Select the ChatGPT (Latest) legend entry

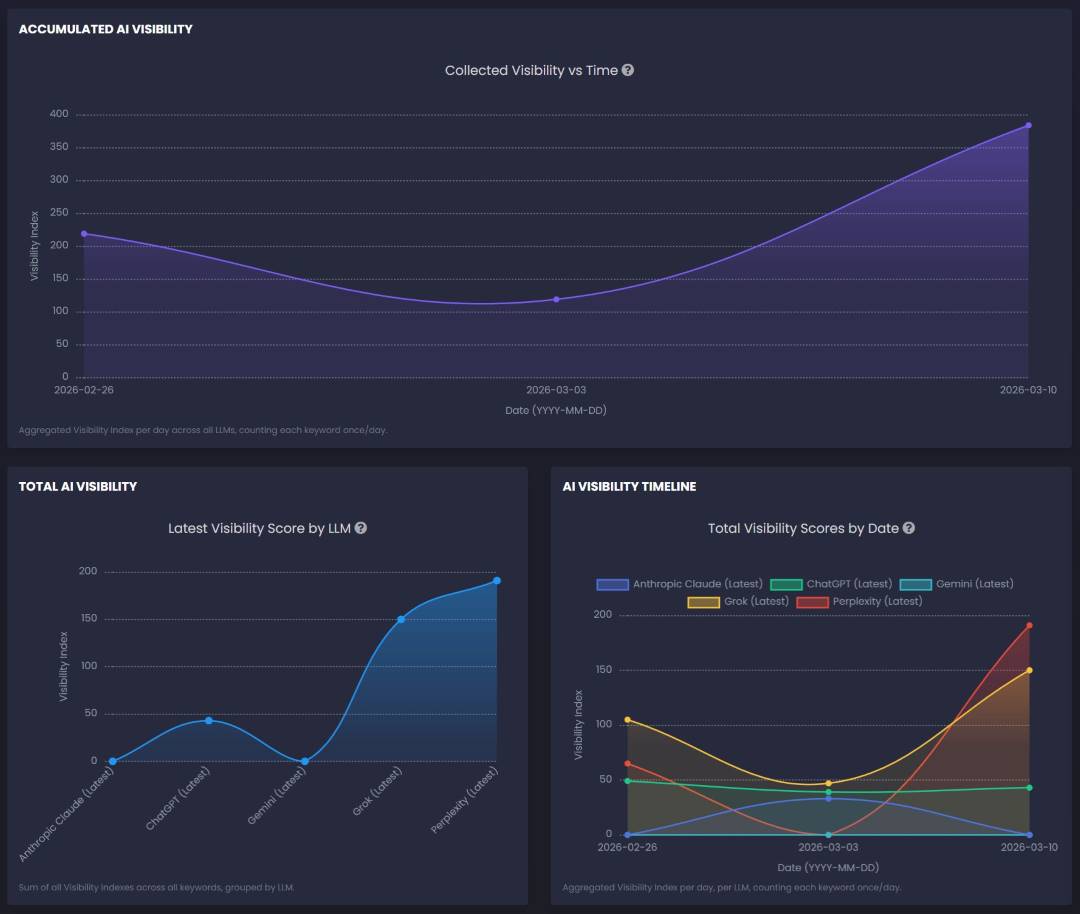[849, 585]
